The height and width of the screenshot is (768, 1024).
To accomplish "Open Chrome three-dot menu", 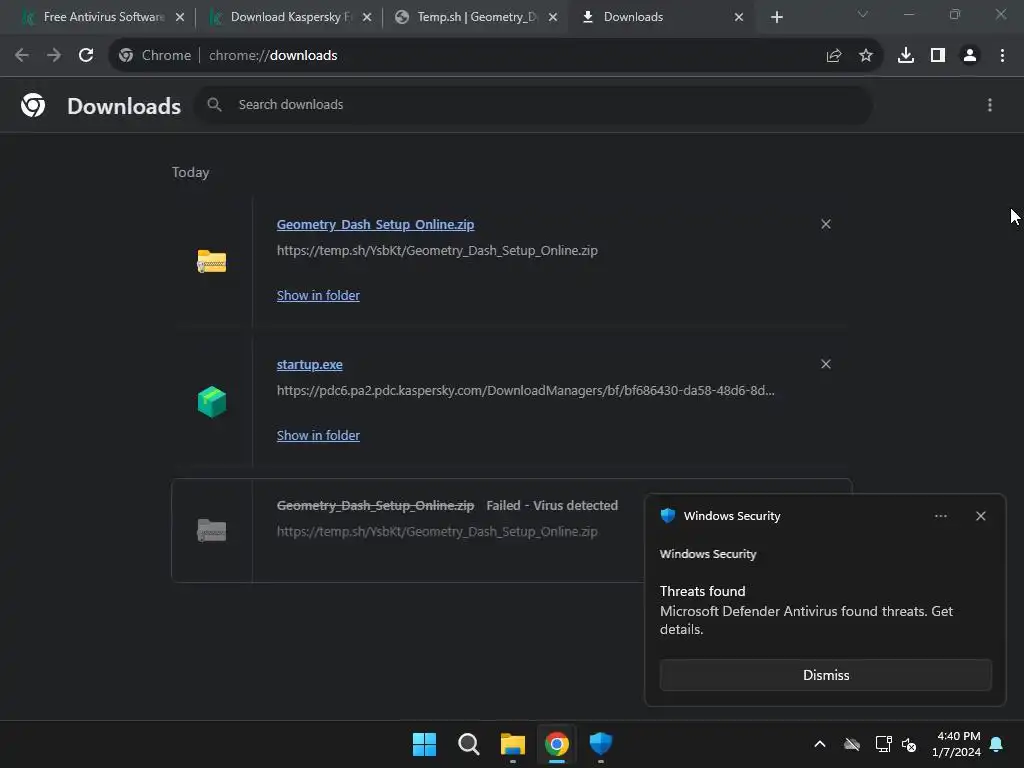I will (1002, 56).
